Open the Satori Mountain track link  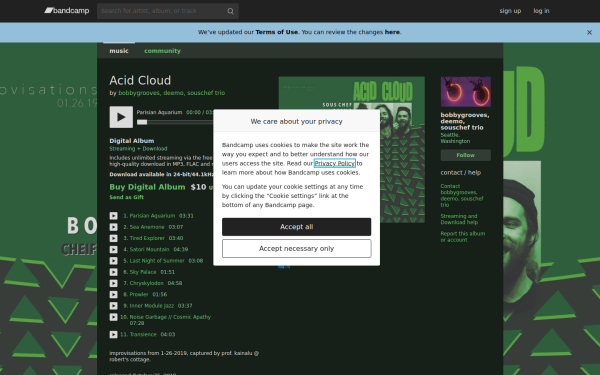pos(149,249)
